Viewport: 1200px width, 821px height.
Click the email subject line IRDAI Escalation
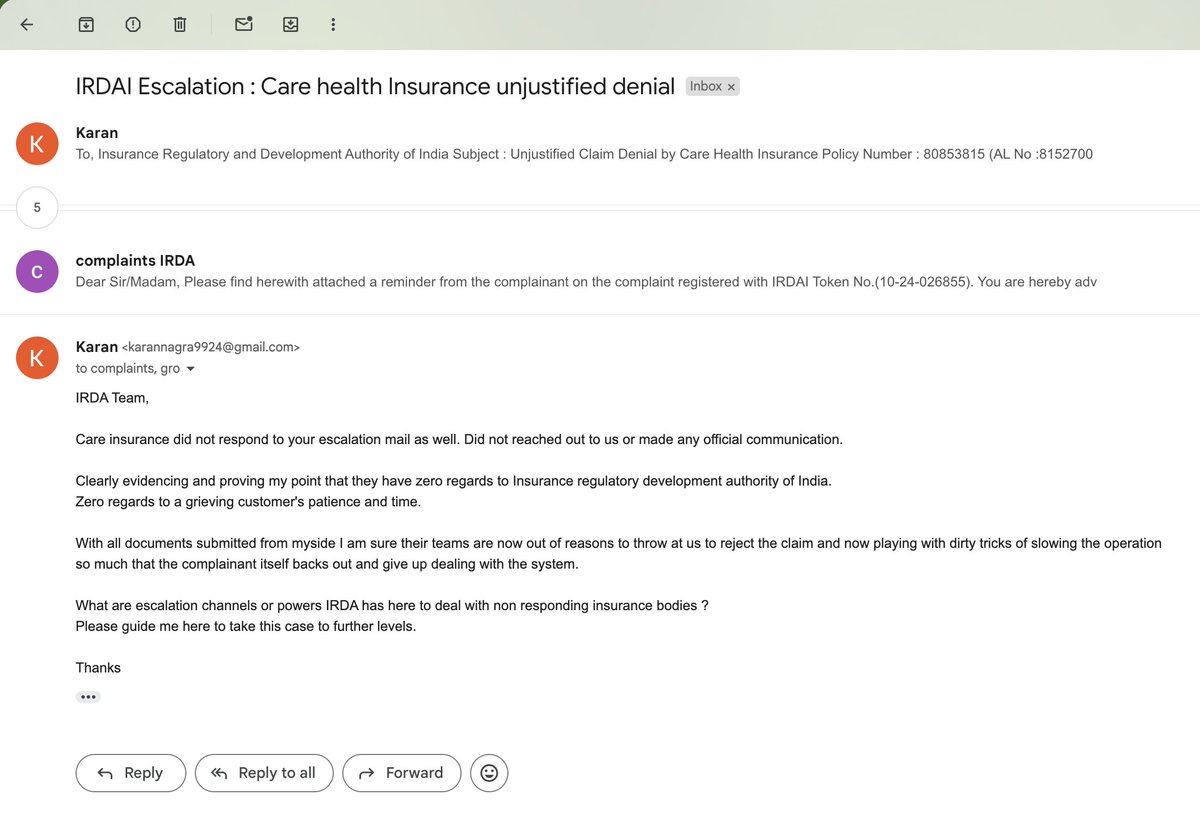coord(375,87)
